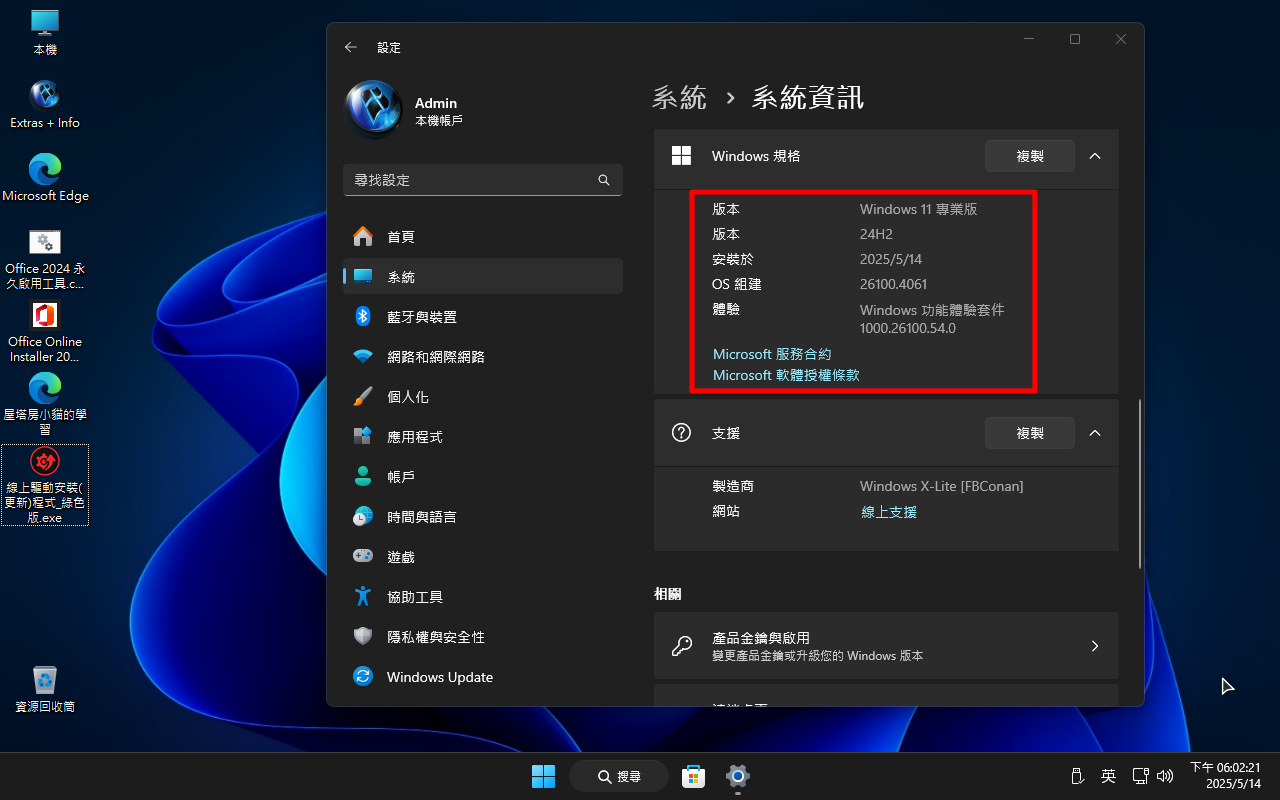The width and height of the screenshot is (1280, 800).
Task: Open network status tray icon
Action: click(x=1140, y=776)
